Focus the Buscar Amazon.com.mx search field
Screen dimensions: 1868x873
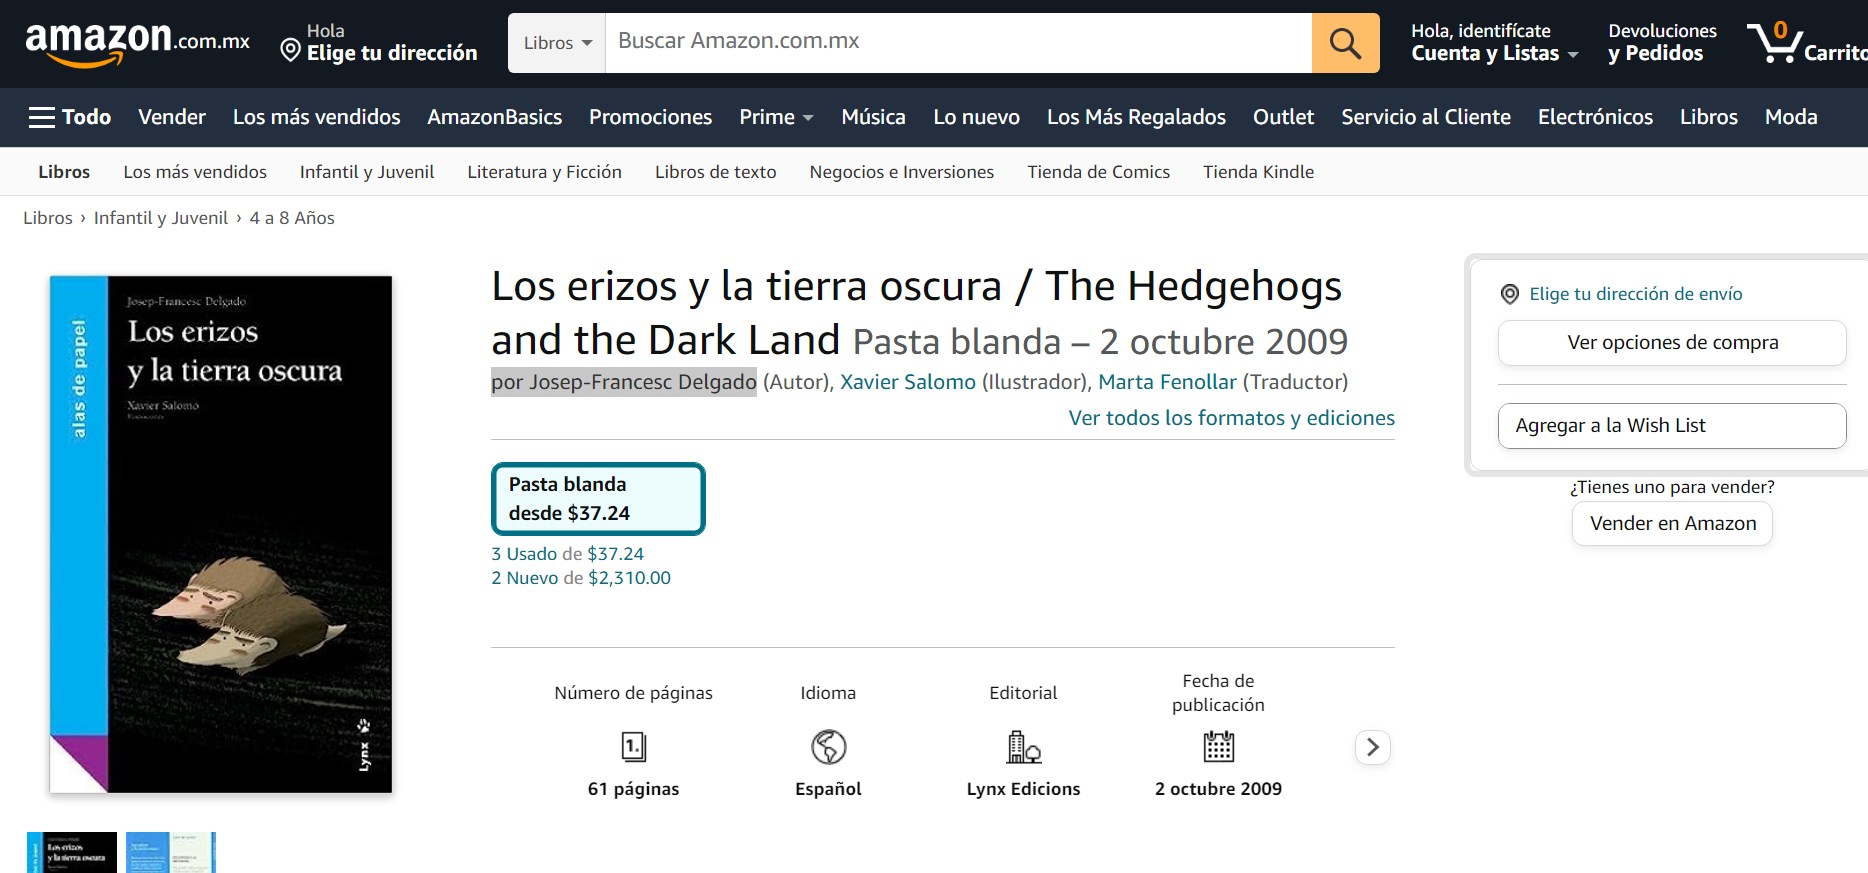[958, 43]
